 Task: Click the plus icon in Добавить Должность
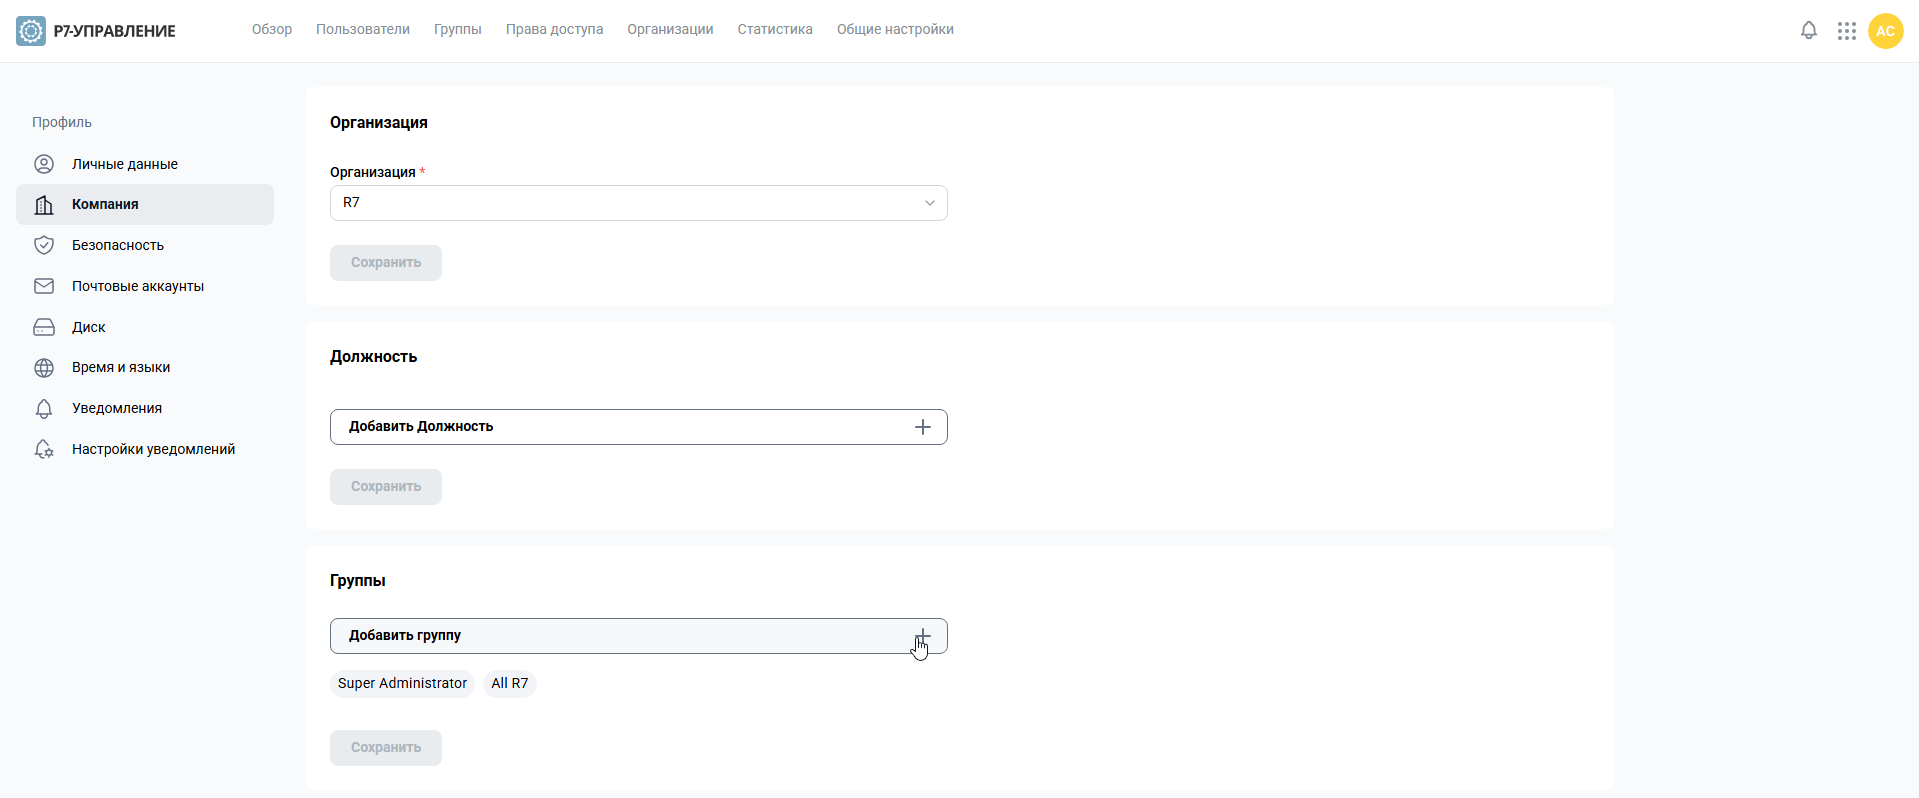click(923, 427)
